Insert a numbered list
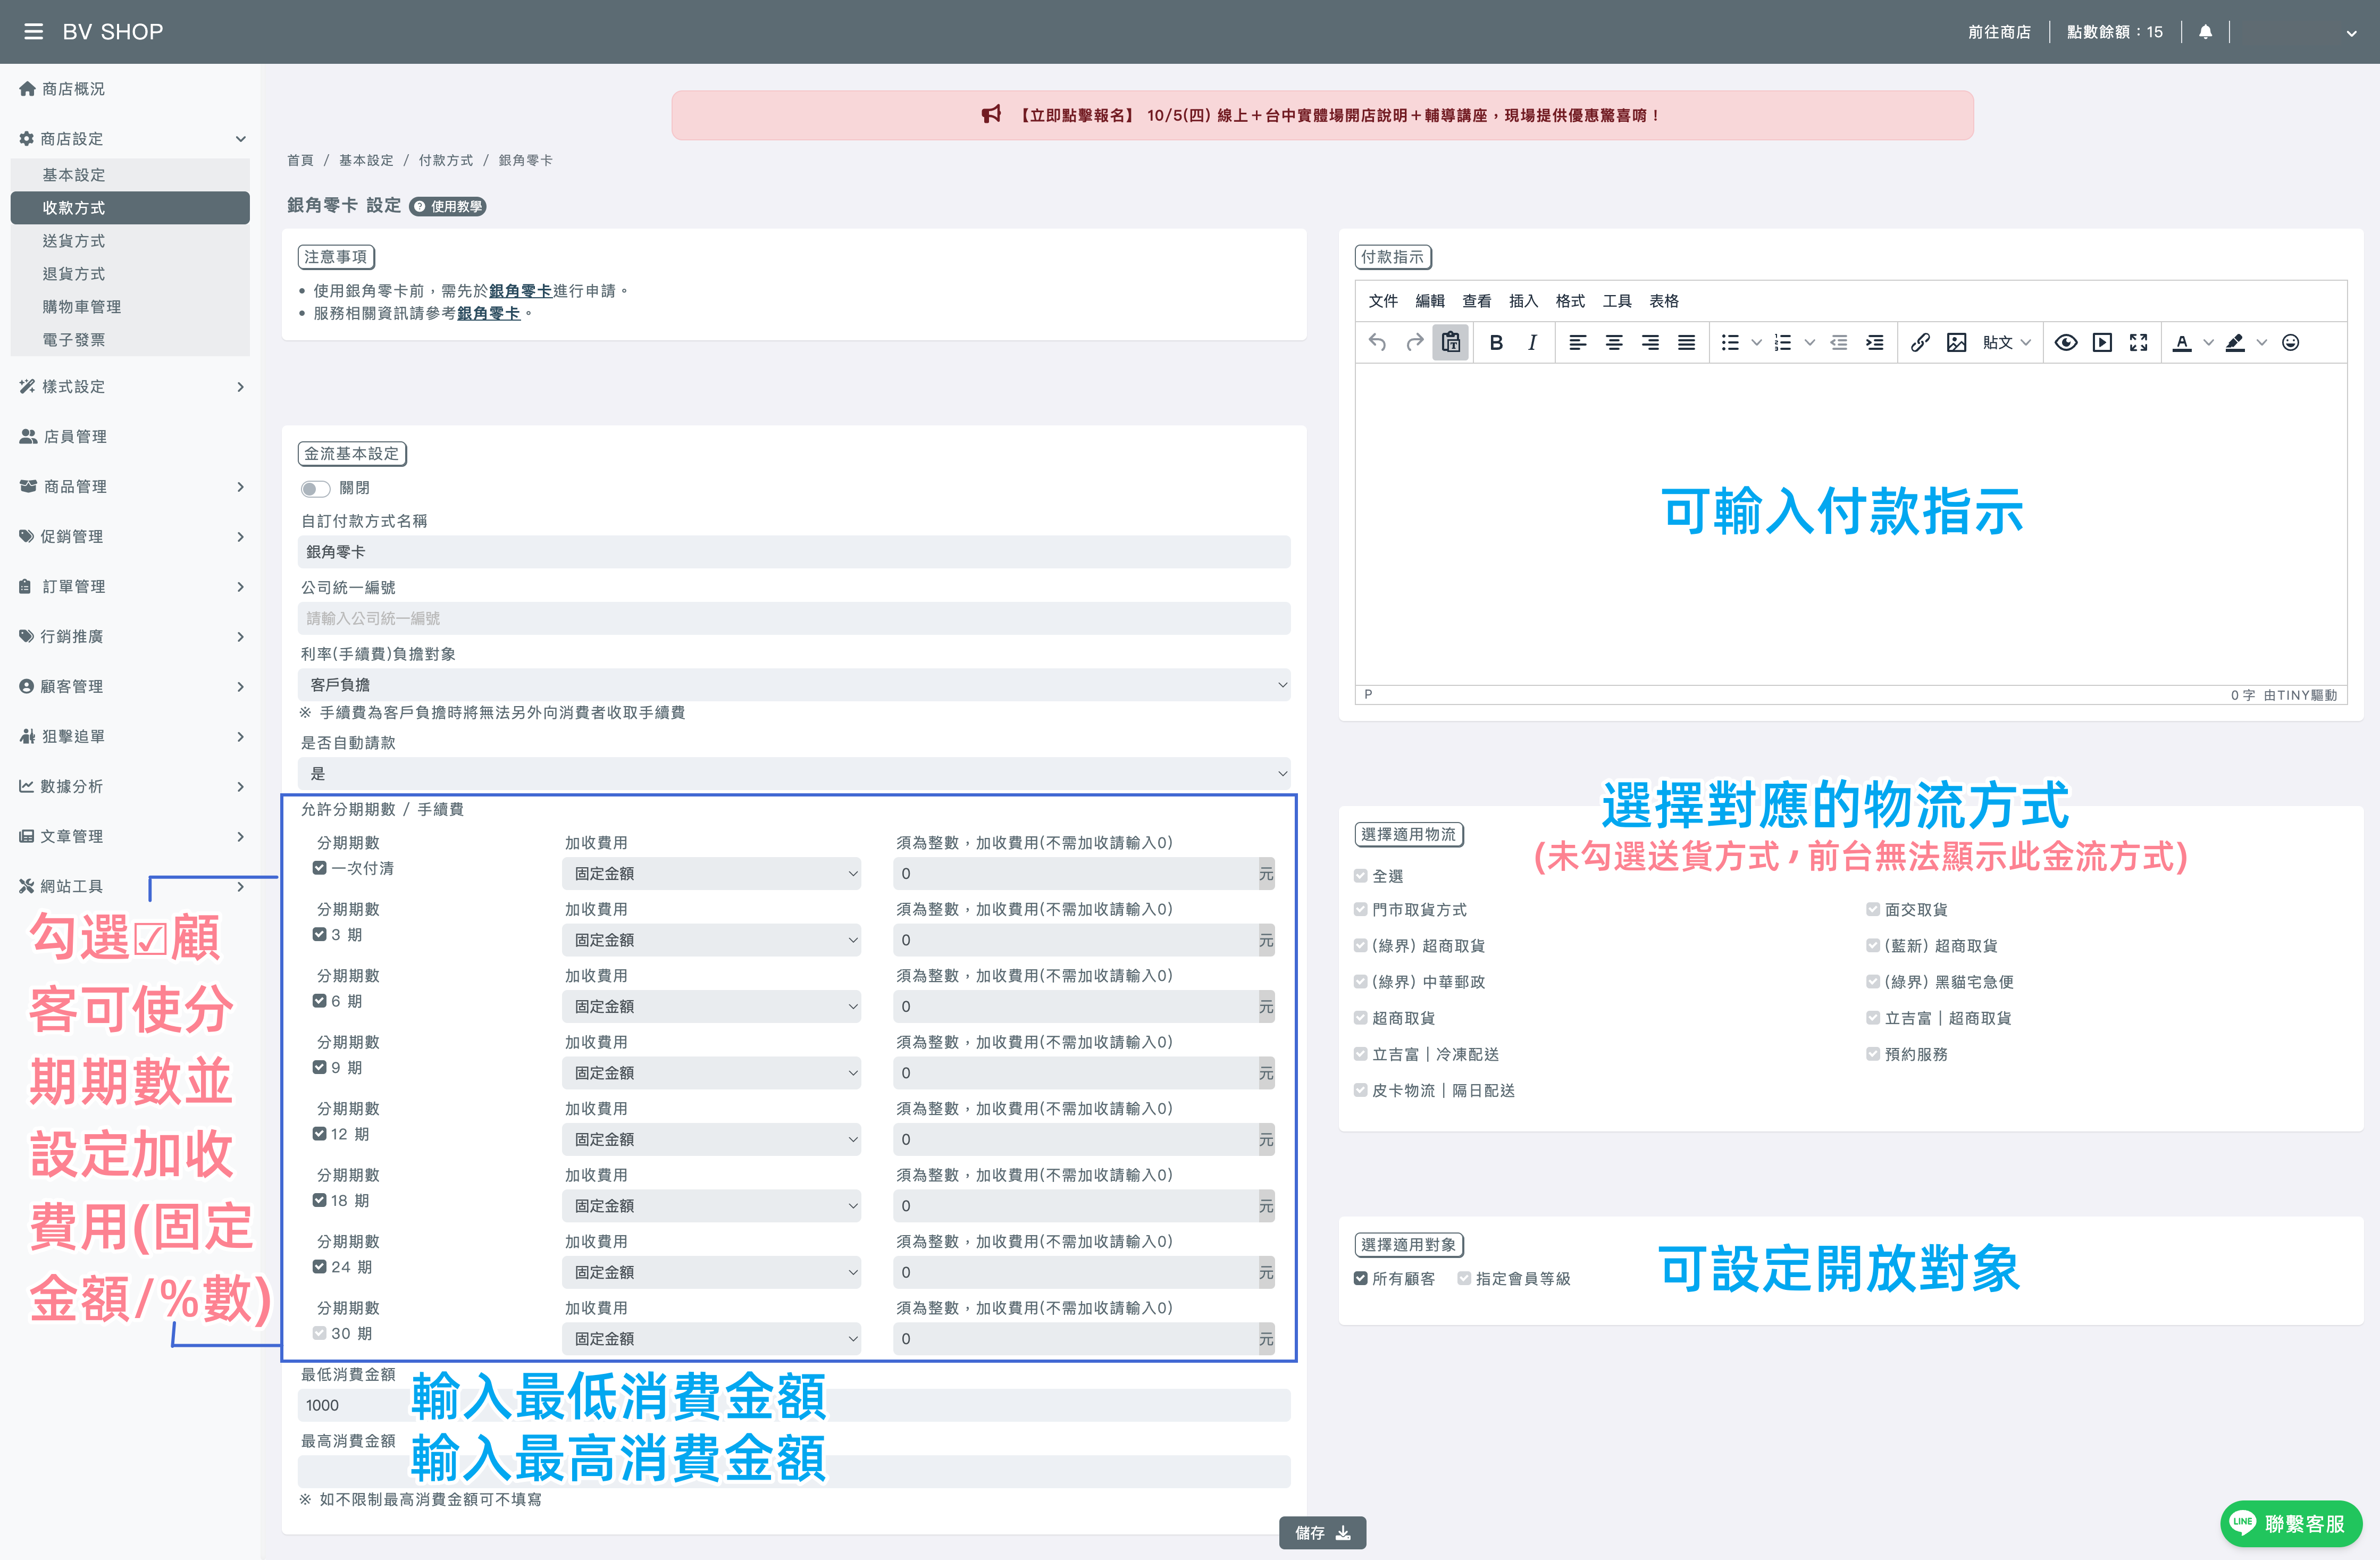Viewport: 2380px width, 1560px height. [1783, 343]
